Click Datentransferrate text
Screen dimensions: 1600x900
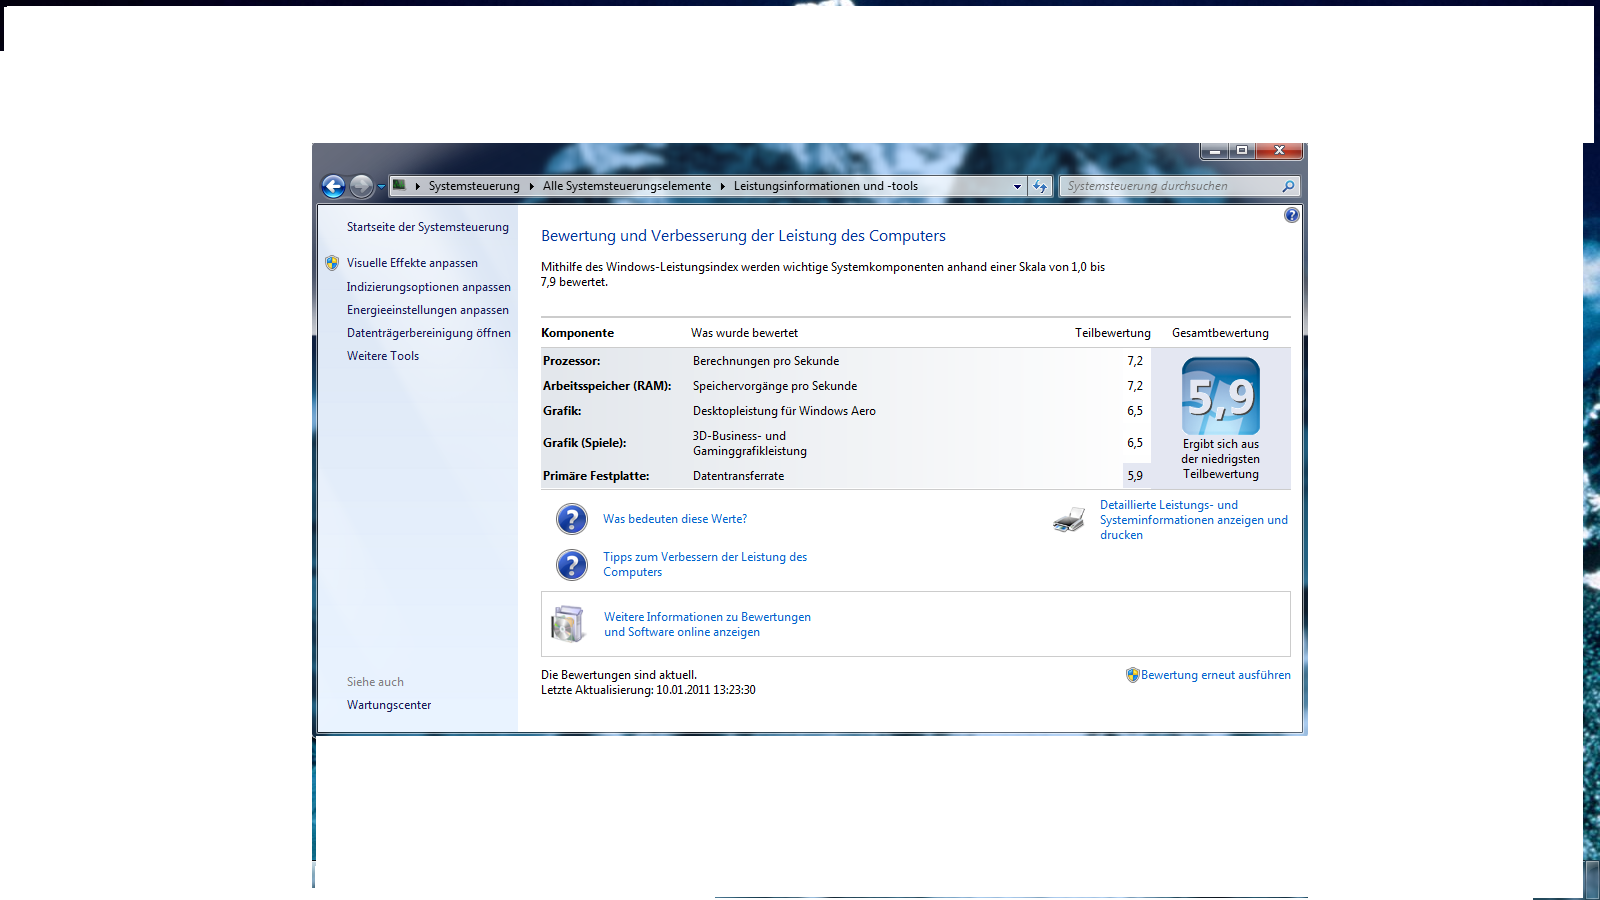coord(738,476)
